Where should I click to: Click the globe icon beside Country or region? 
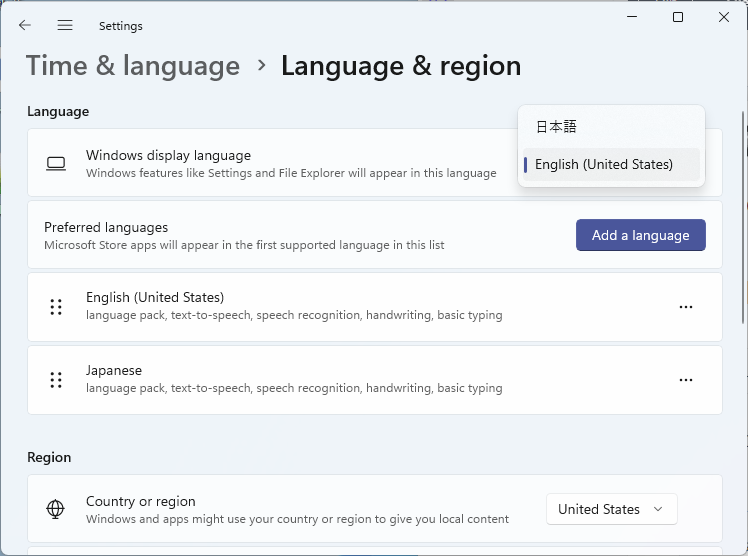coord(56,509)
